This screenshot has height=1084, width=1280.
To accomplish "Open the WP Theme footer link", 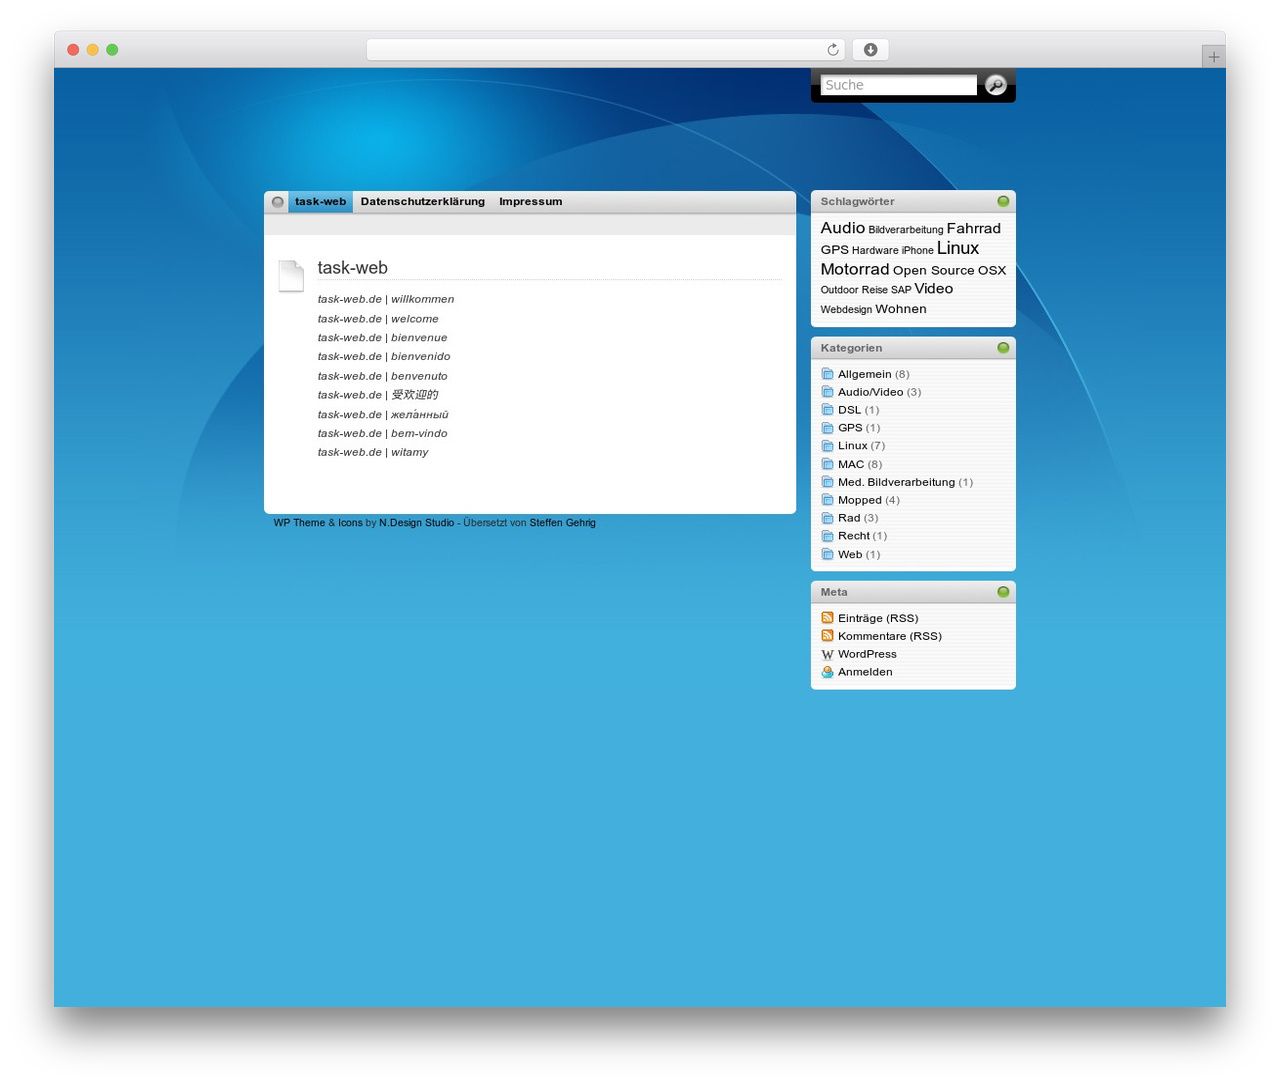I will pyautogui.click(x=299, y=523).
